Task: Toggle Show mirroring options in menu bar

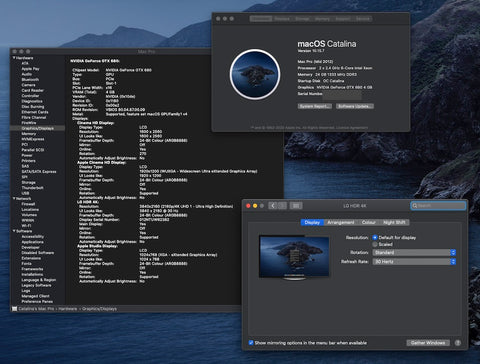Action: pyautogui.click(x=251, y=343)
